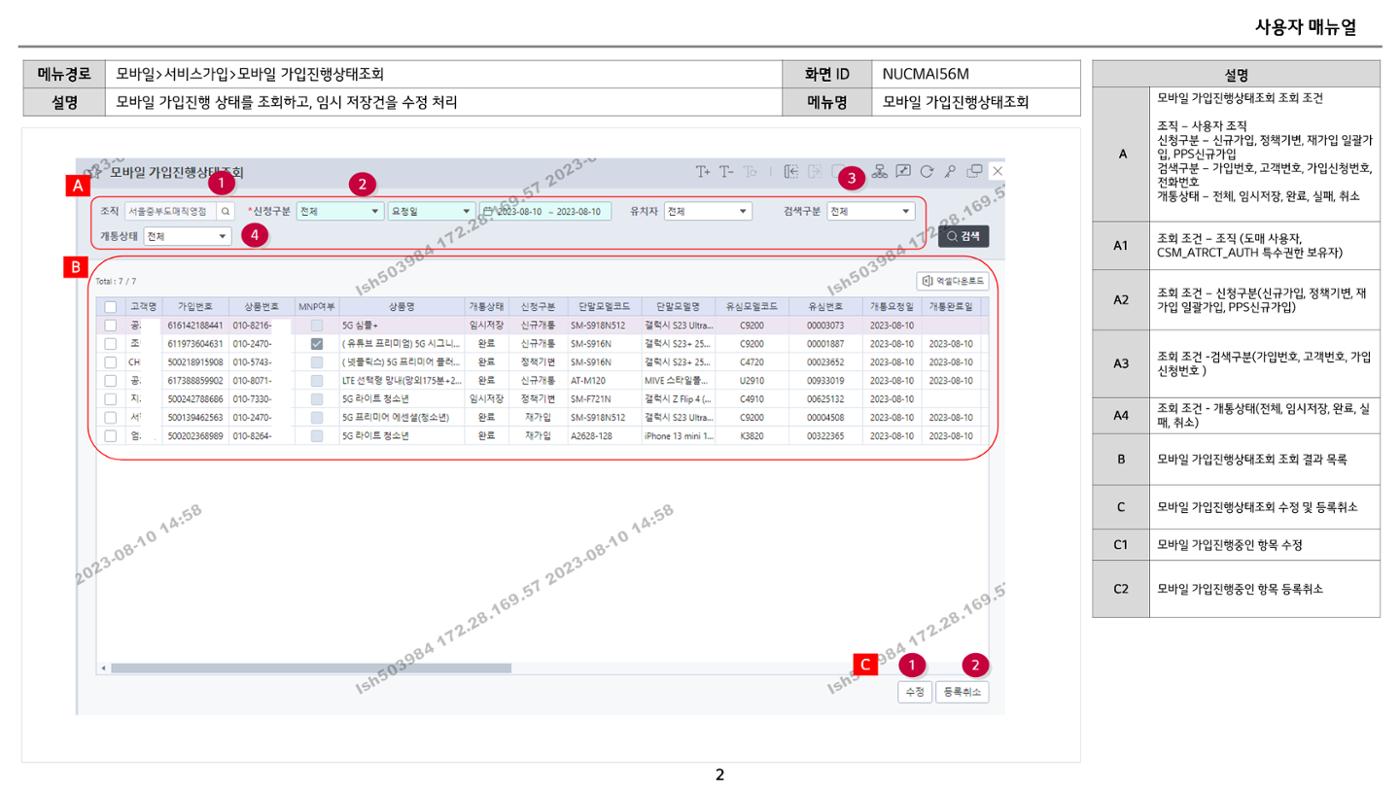Viewport: 1400px width, 788px height.
Task: Select the row checkbox for 500218915908
Action: click(x=111, y=362)
